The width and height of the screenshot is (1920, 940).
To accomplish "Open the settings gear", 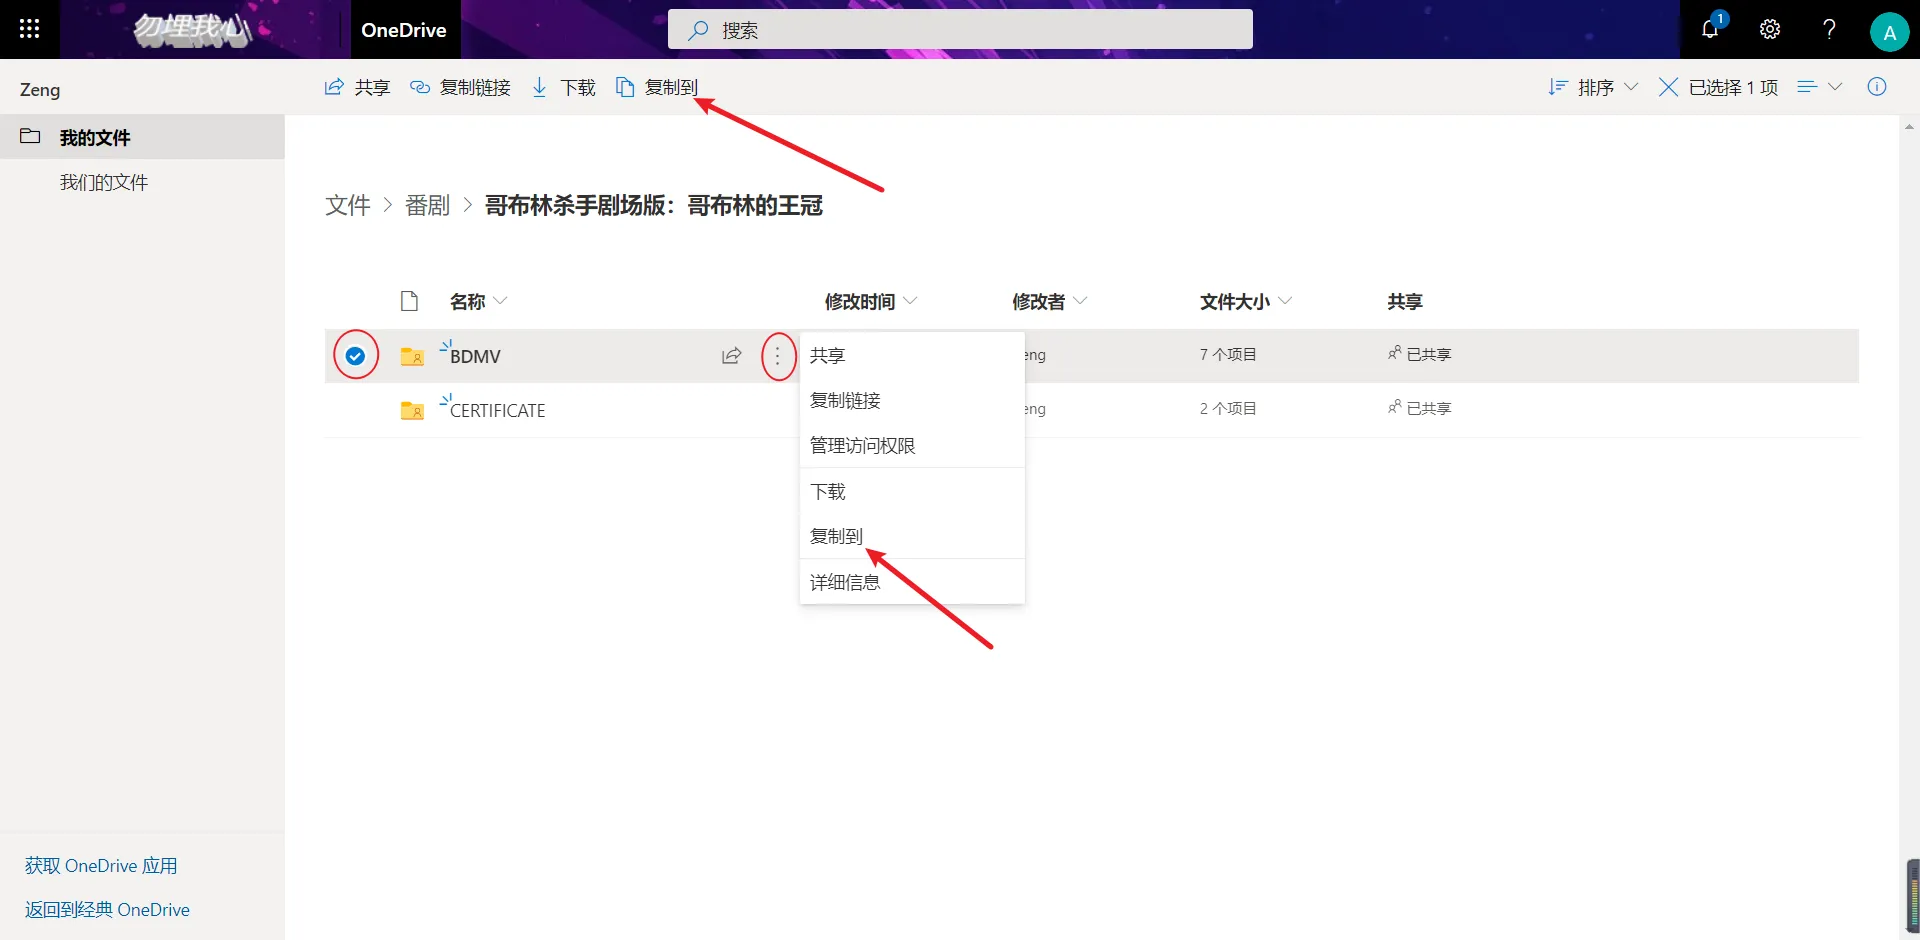I will pyautogui.click(x=1770, y=29).
